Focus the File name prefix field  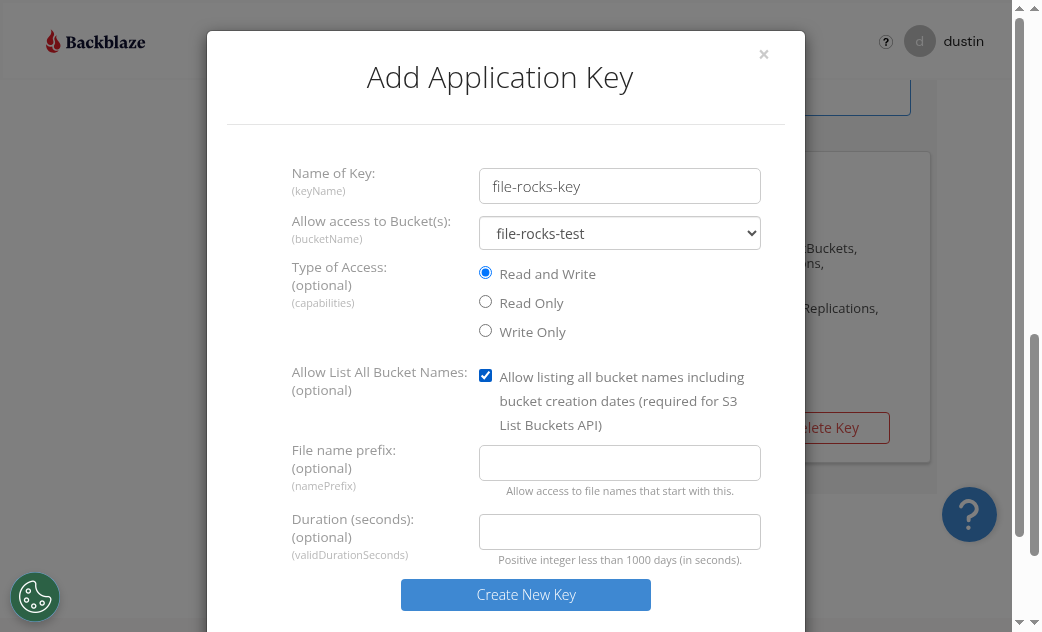click(x=619, y=463)
